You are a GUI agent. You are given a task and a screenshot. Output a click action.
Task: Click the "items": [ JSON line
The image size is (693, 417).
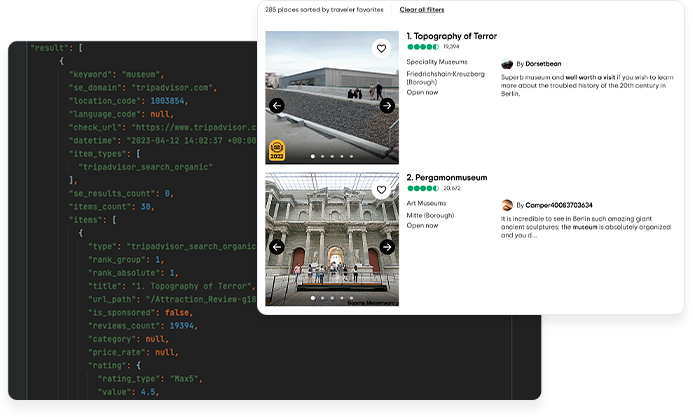pos(92,220)
